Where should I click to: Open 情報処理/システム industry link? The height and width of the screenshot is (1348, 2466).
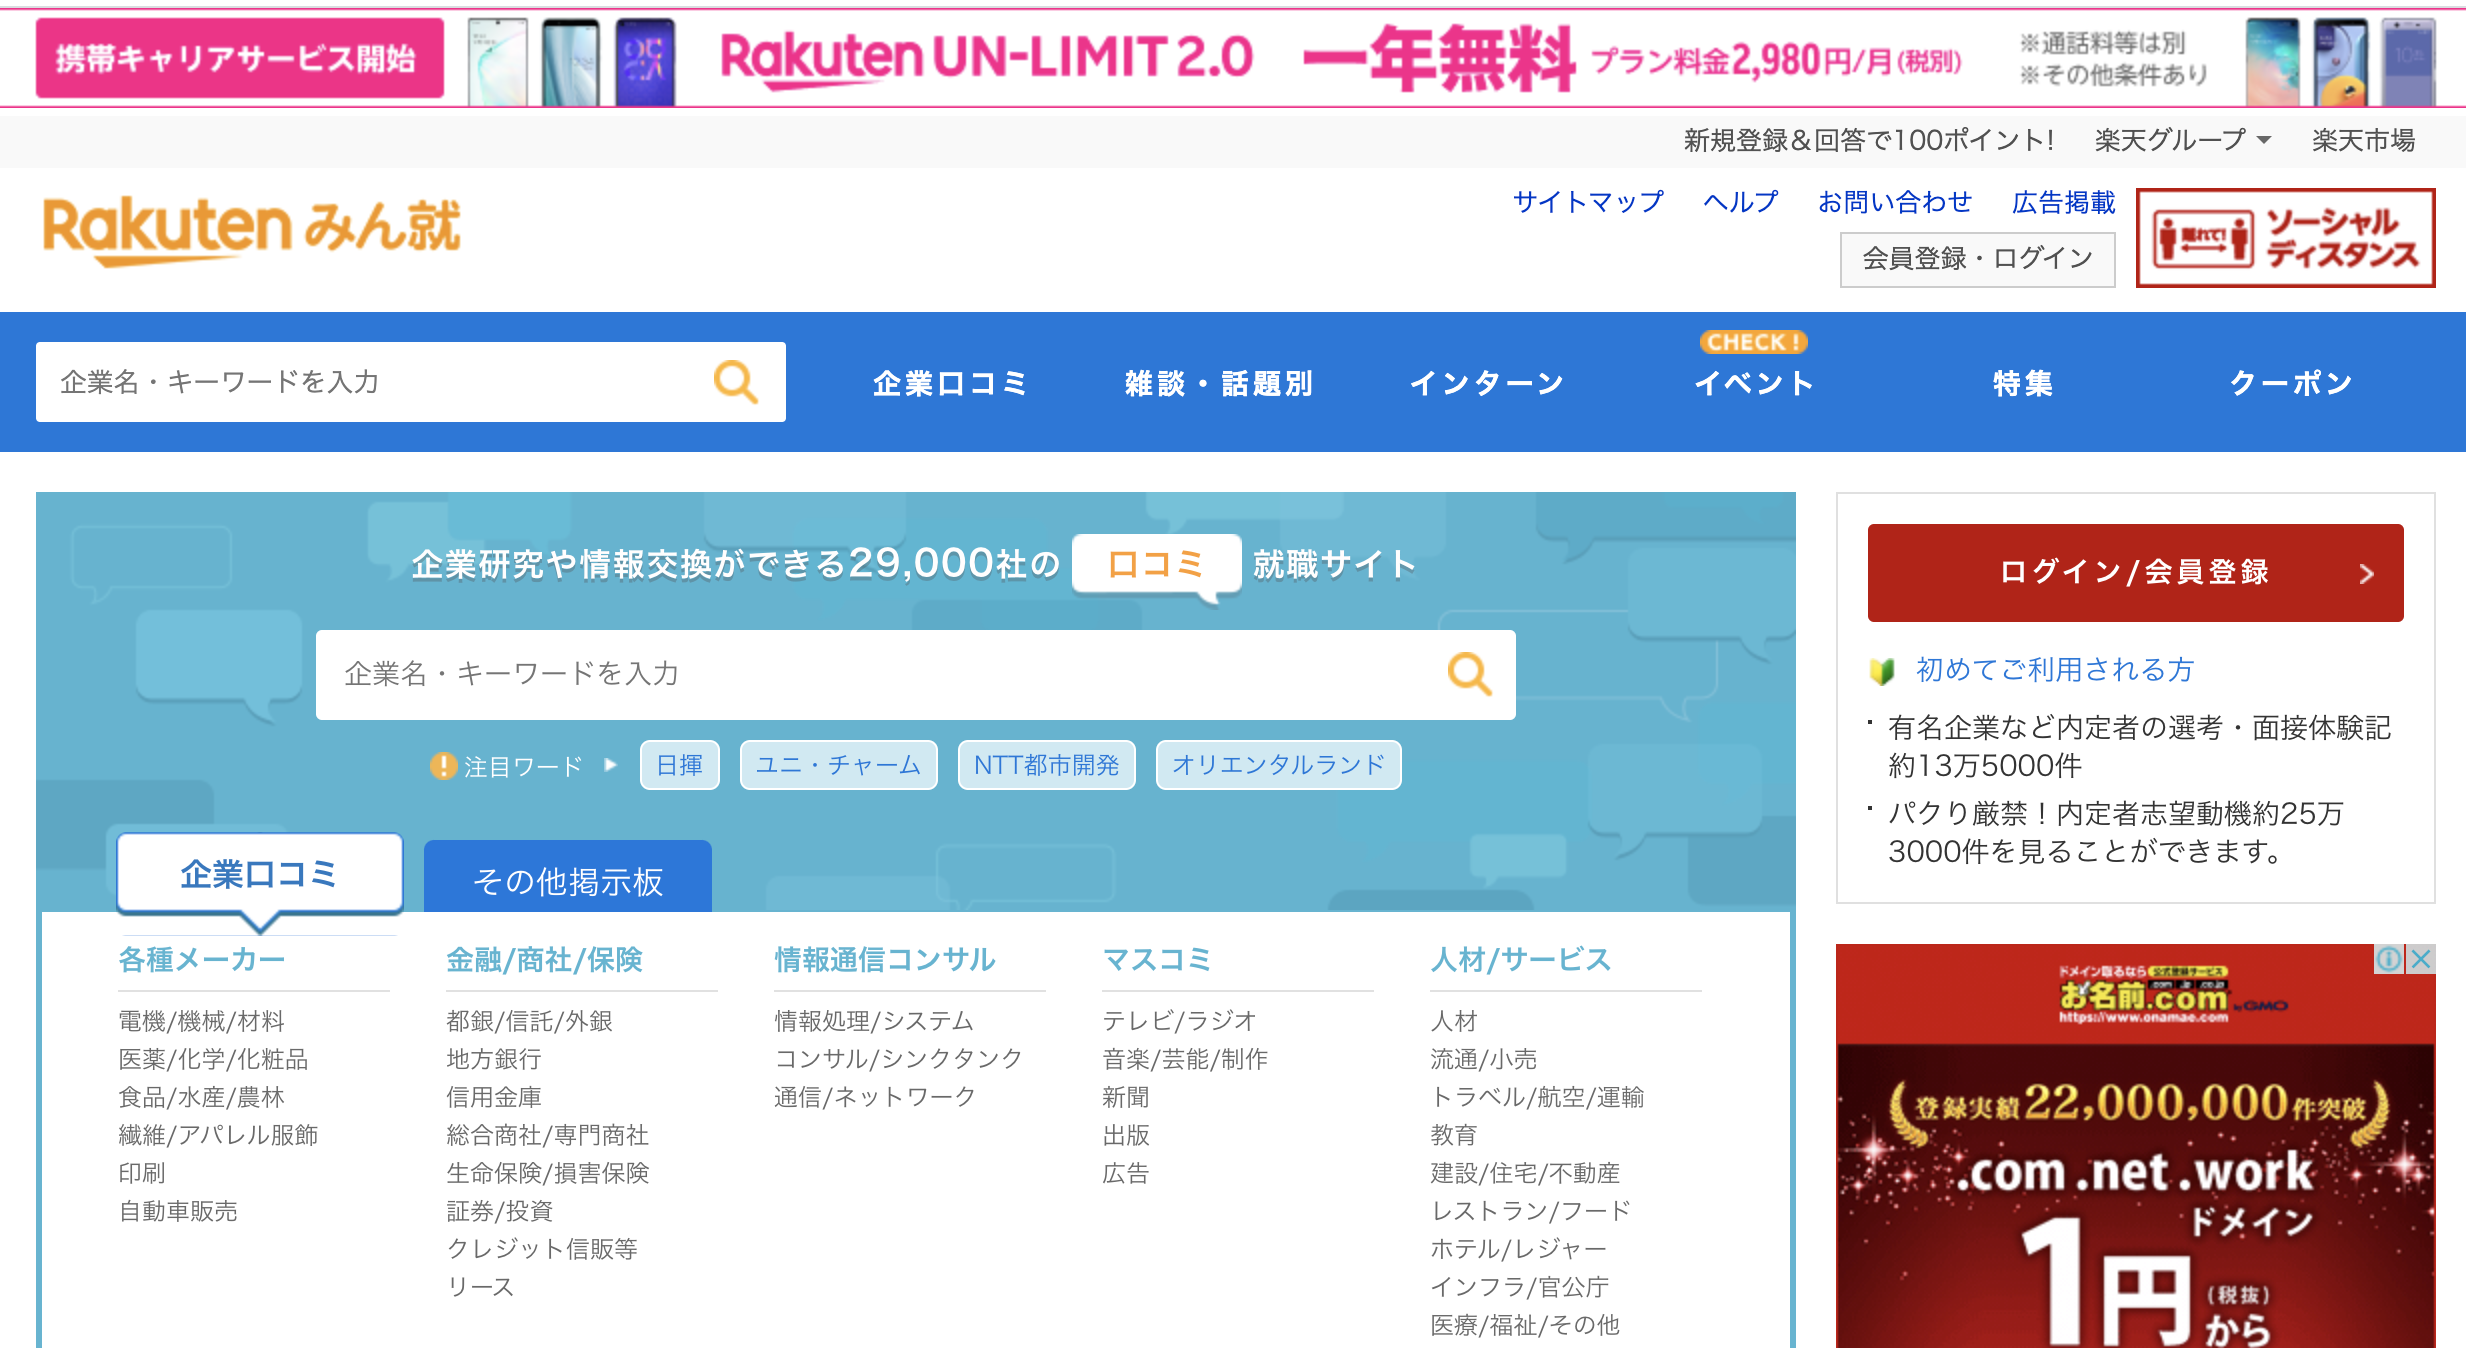coord(874,1021)
